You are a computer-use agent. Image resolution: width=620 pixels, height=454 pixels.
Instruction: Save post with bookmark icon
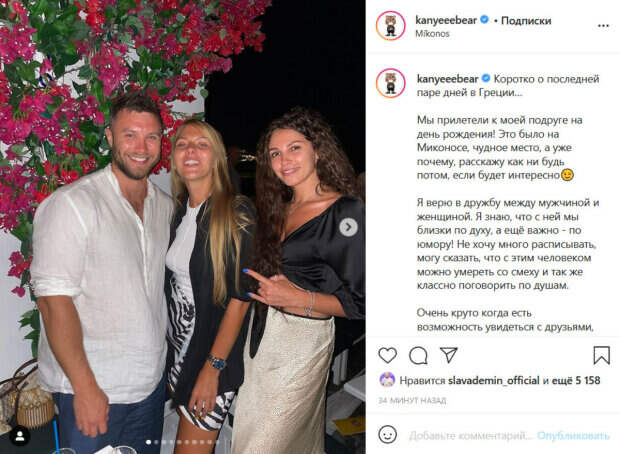point(601,355)
